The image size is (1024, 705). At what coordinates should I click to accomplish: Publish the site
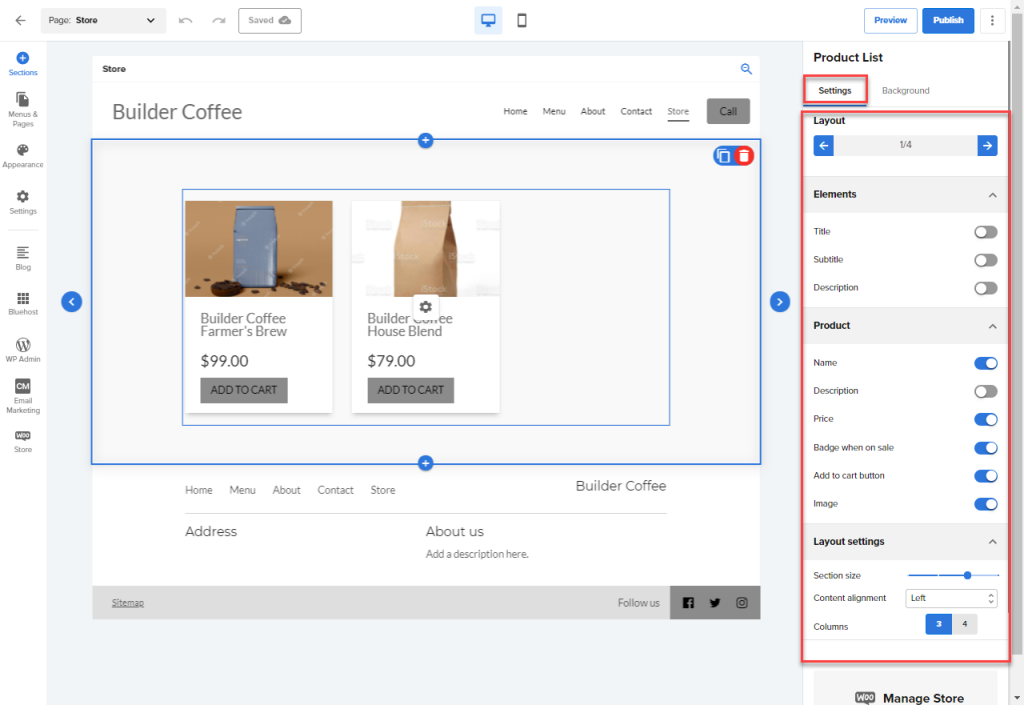pos(948,20)
